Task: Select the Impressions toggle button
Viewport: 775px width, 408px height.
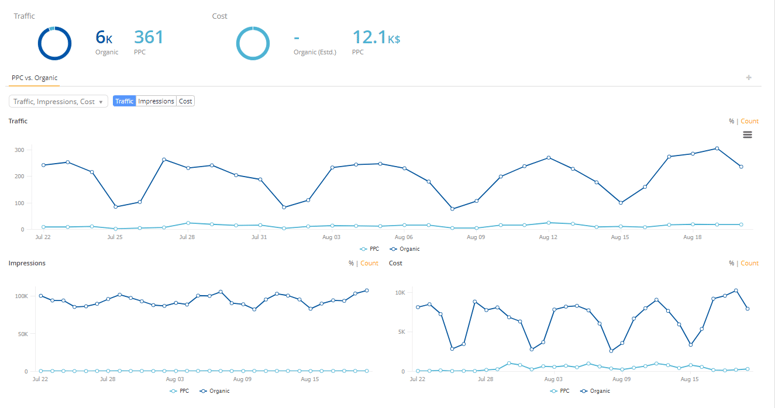Action: tap(156, 101)
